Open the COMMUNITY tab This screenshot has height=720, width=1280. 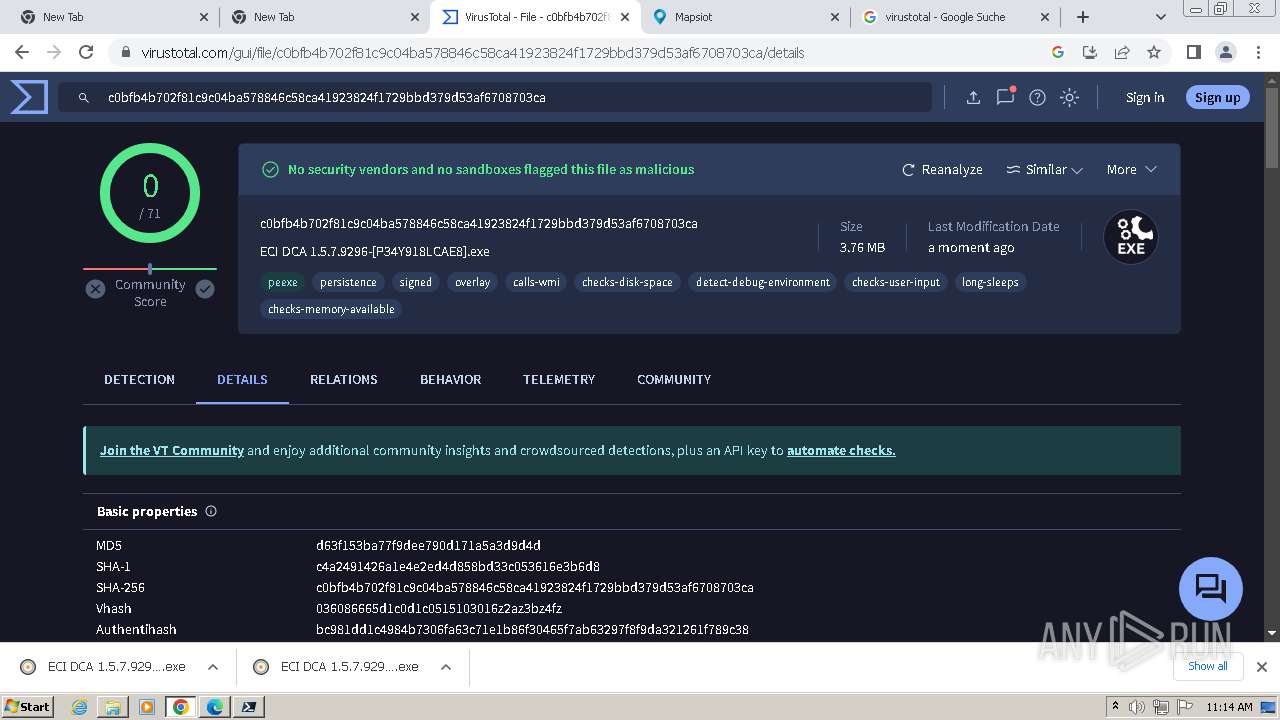tap(674, 379)
